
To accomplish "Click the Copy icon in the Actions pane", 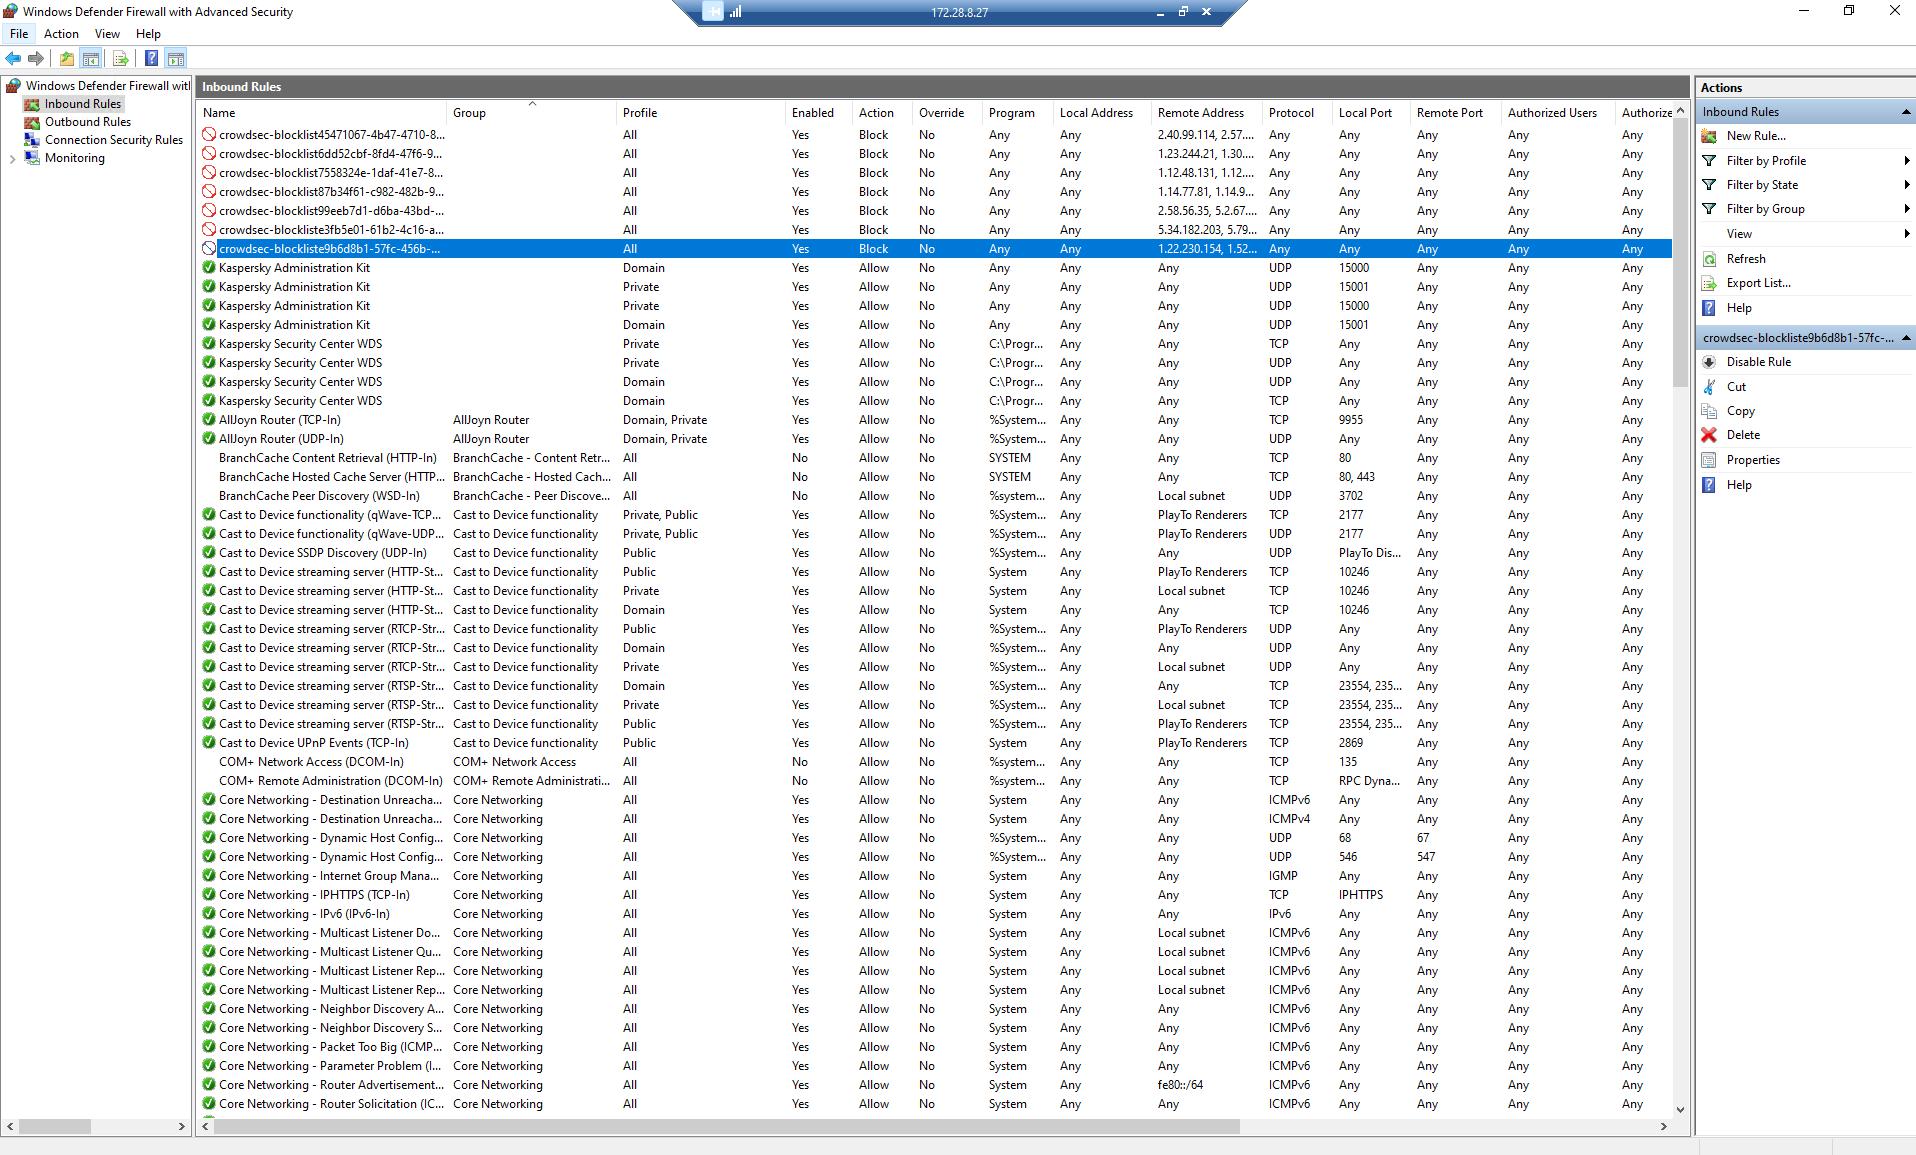I will [x=1710, y=411].
